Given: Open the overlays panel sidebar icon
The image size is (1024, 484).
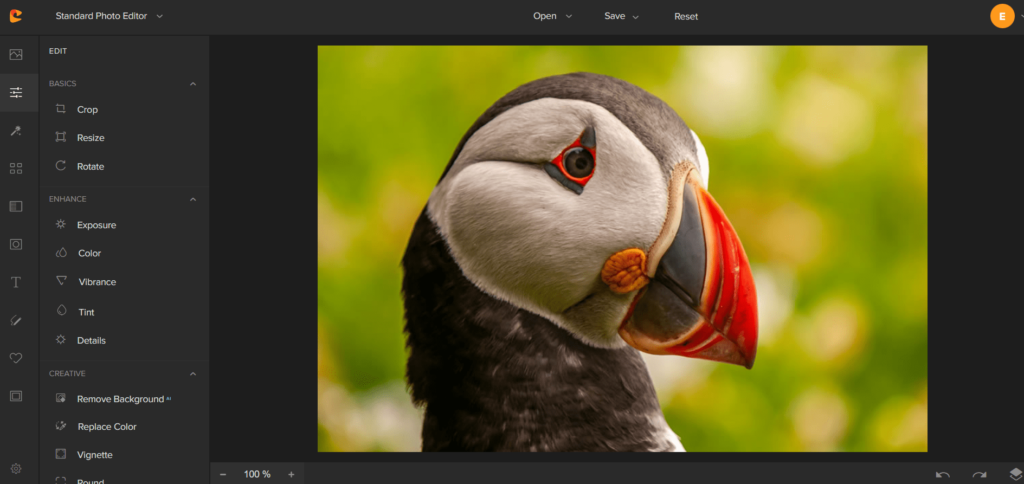Looking at the screenshot, I should tap(16, 206).
